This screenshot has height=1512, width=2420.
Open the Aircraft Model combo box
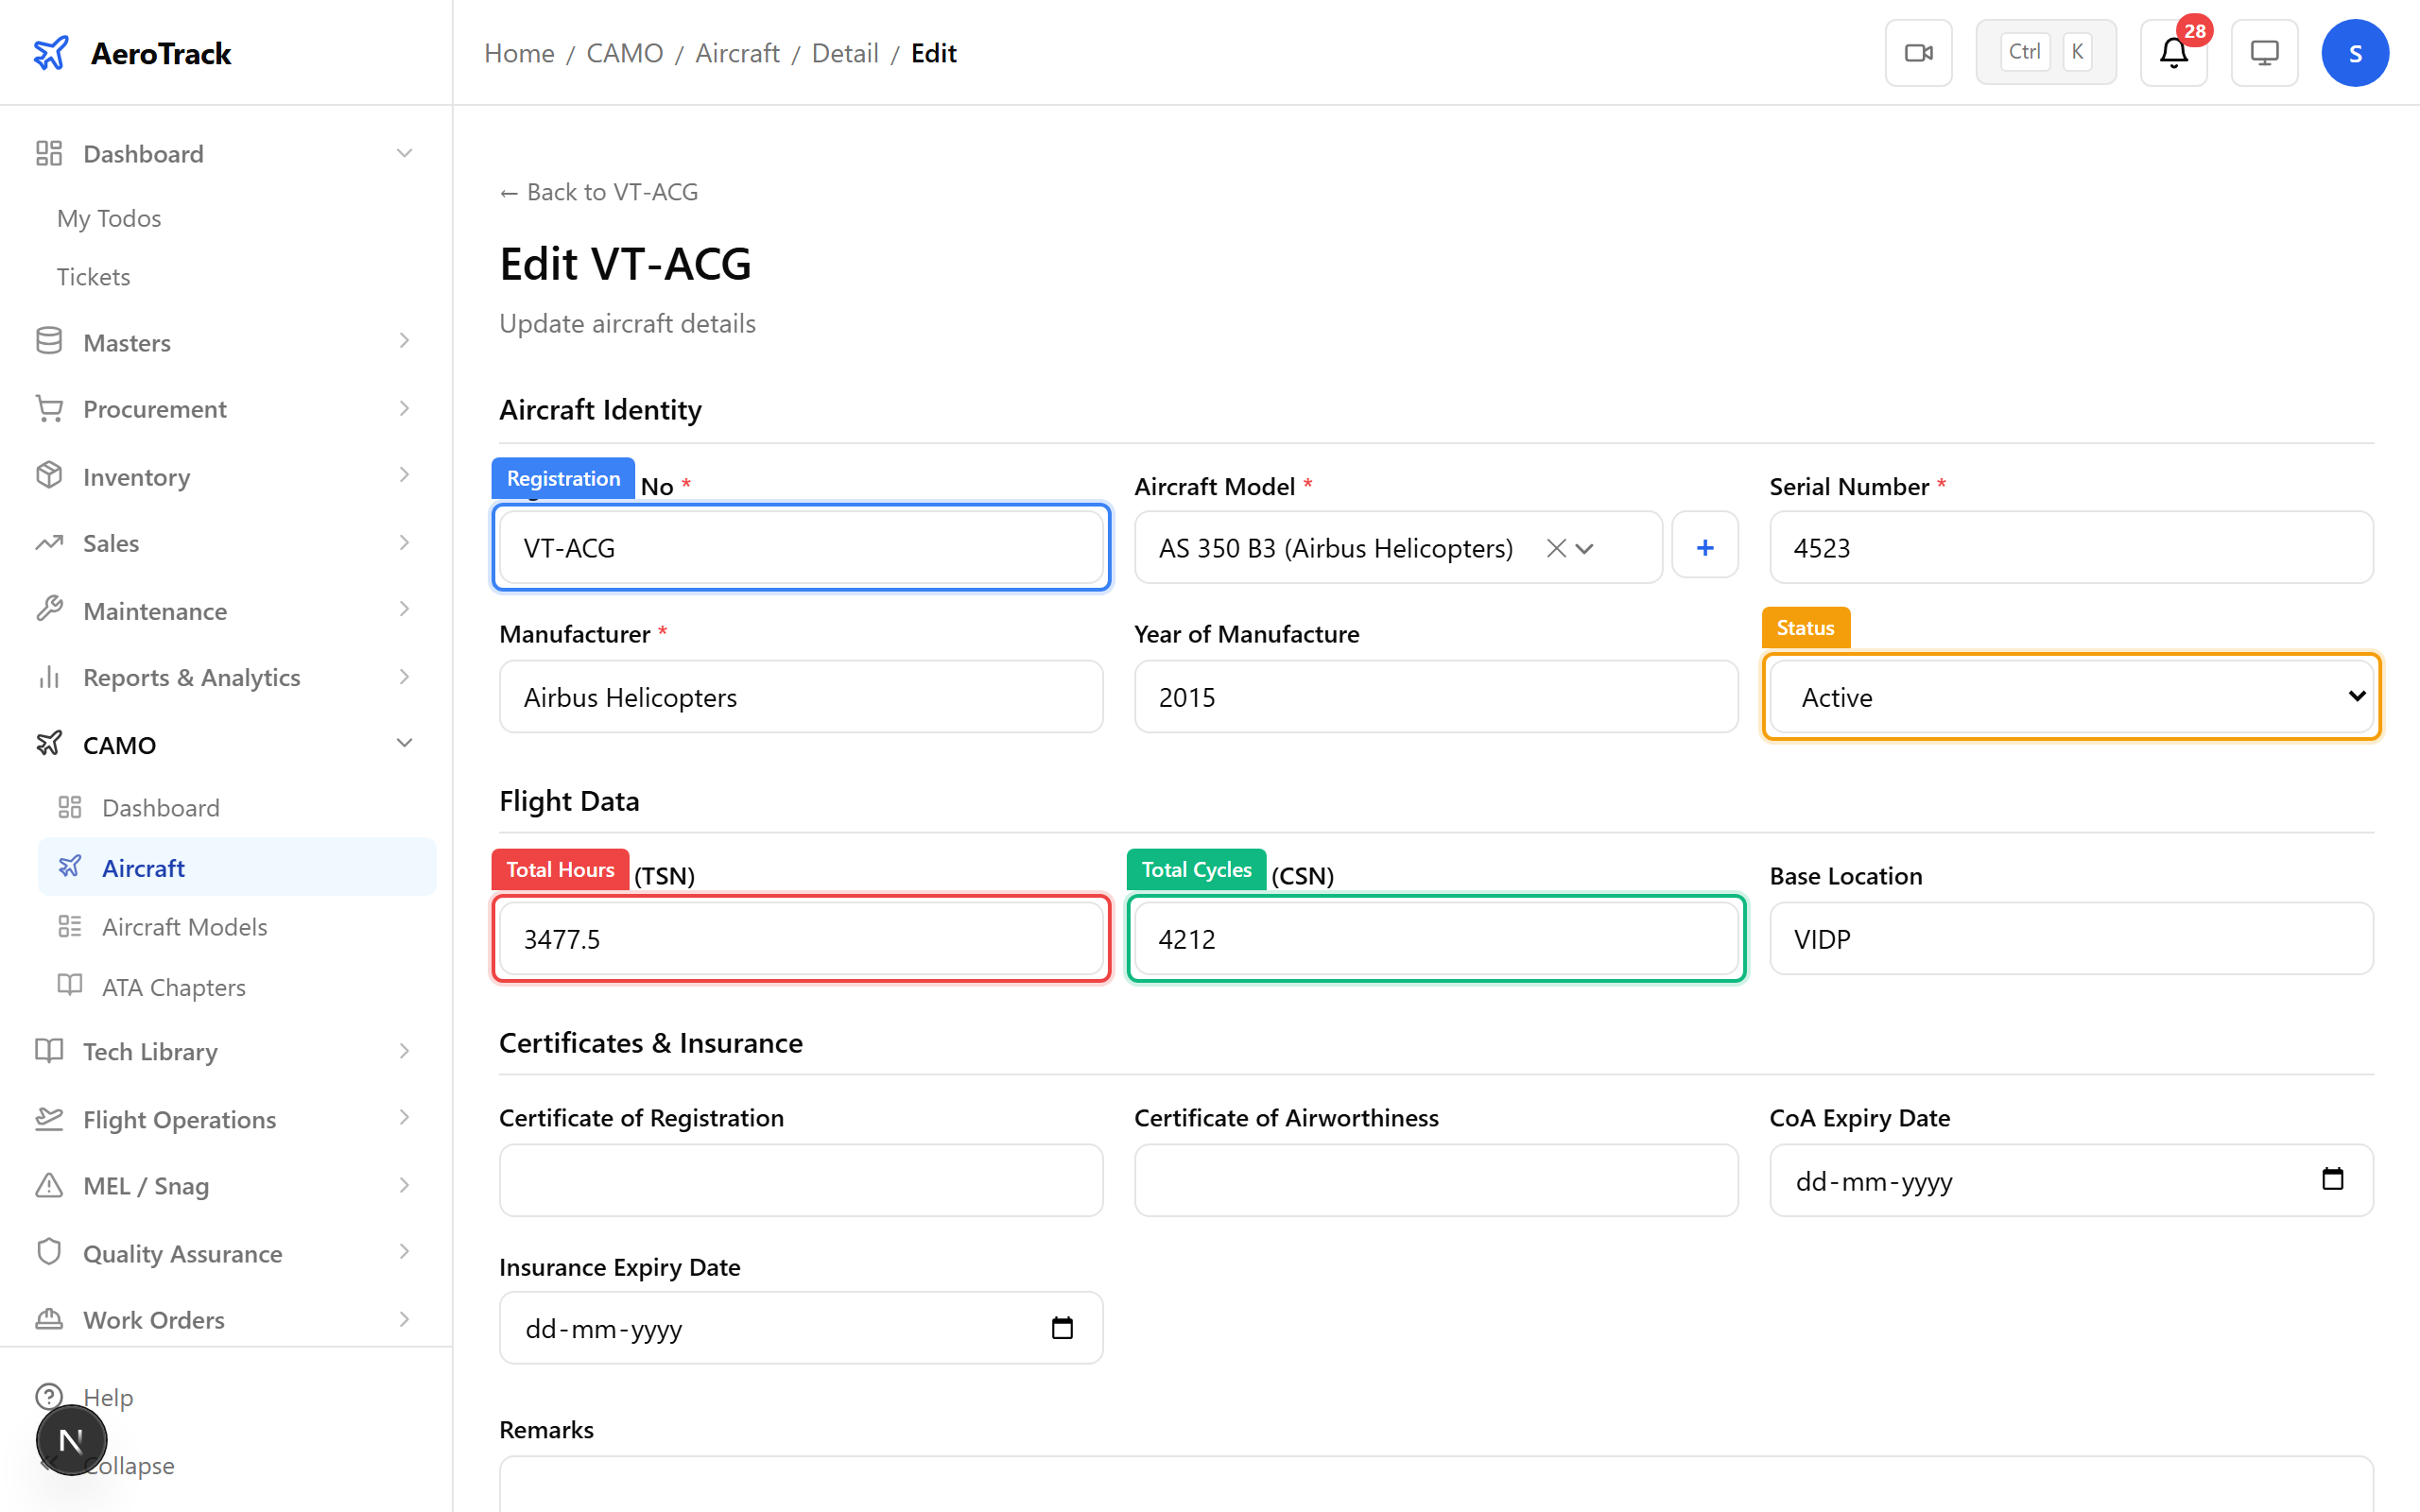tap(1340, 548)
